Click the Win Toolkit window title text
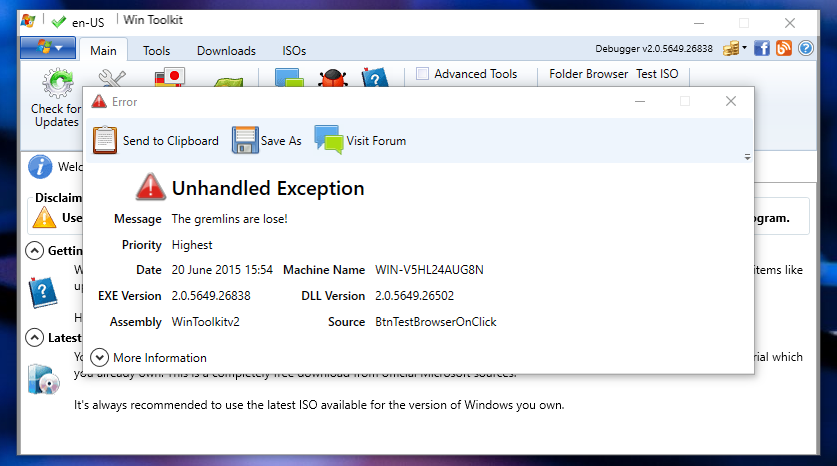This screenshot has height=466, width=837. tap(153, 20)
